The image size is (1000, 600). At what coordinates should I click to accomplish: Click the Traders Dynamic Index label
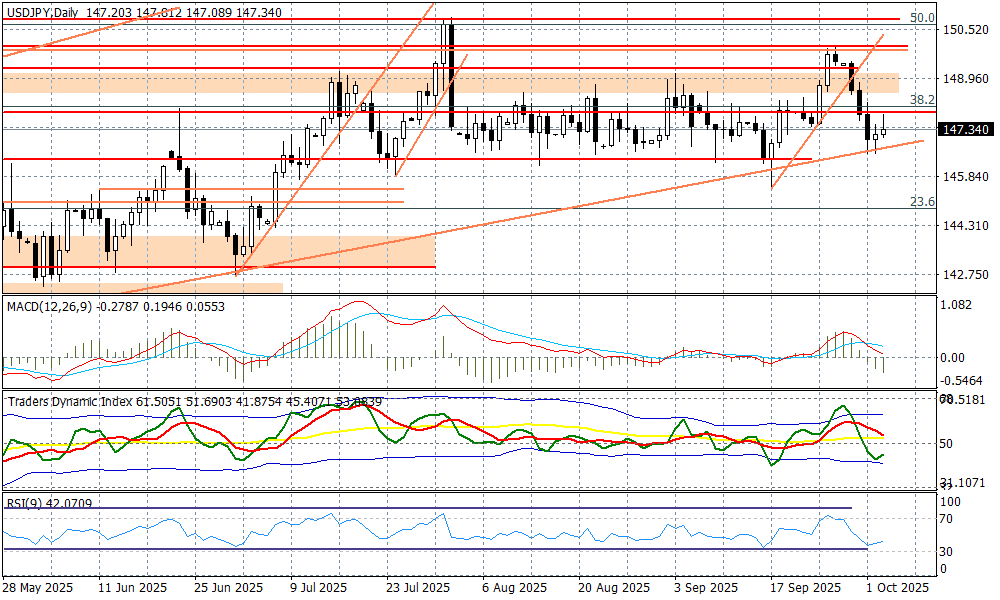coord(75,400)
